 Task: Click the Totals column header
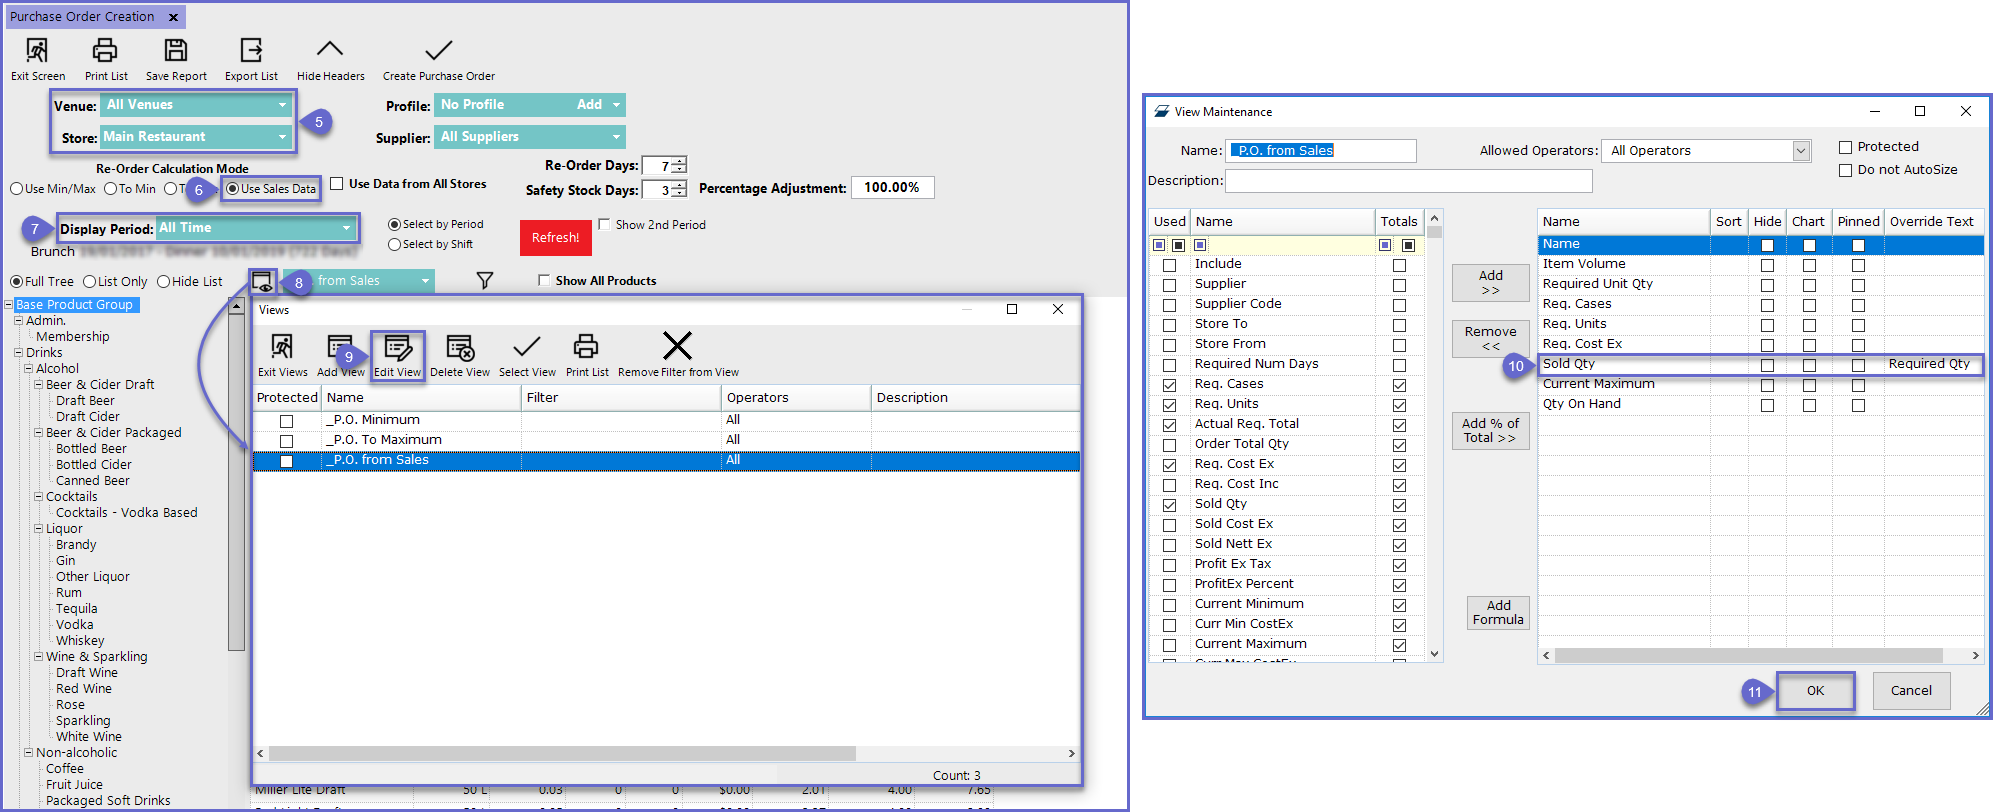point(1399,222)
